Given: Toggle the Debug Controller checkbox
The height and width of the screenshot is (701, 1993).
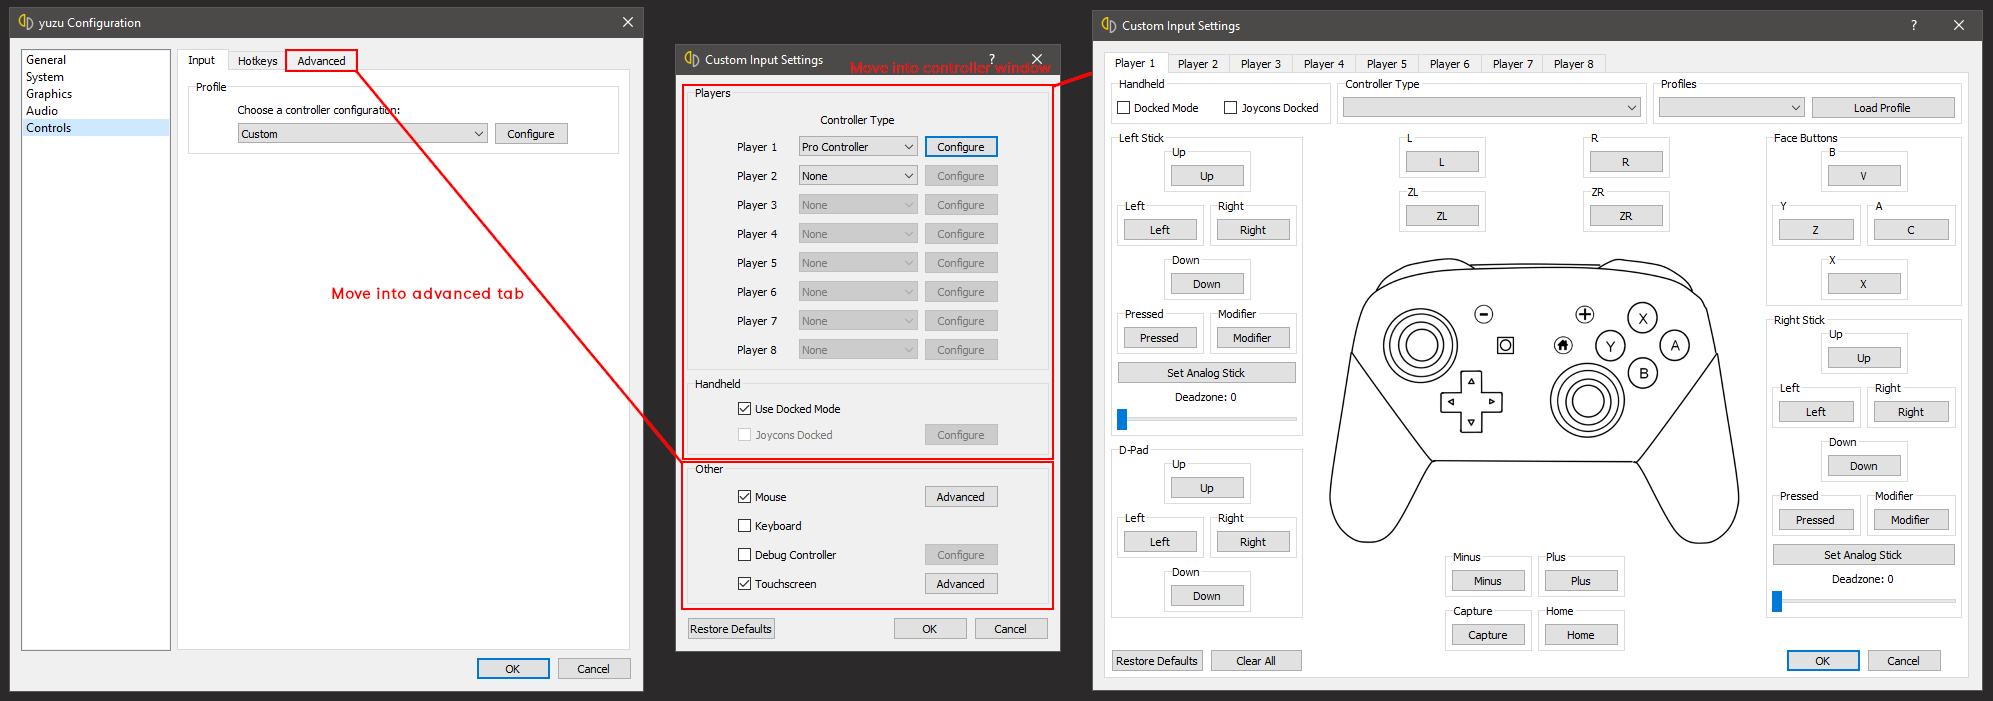Looking at the screenshot, I should click(x=744, y=555).
